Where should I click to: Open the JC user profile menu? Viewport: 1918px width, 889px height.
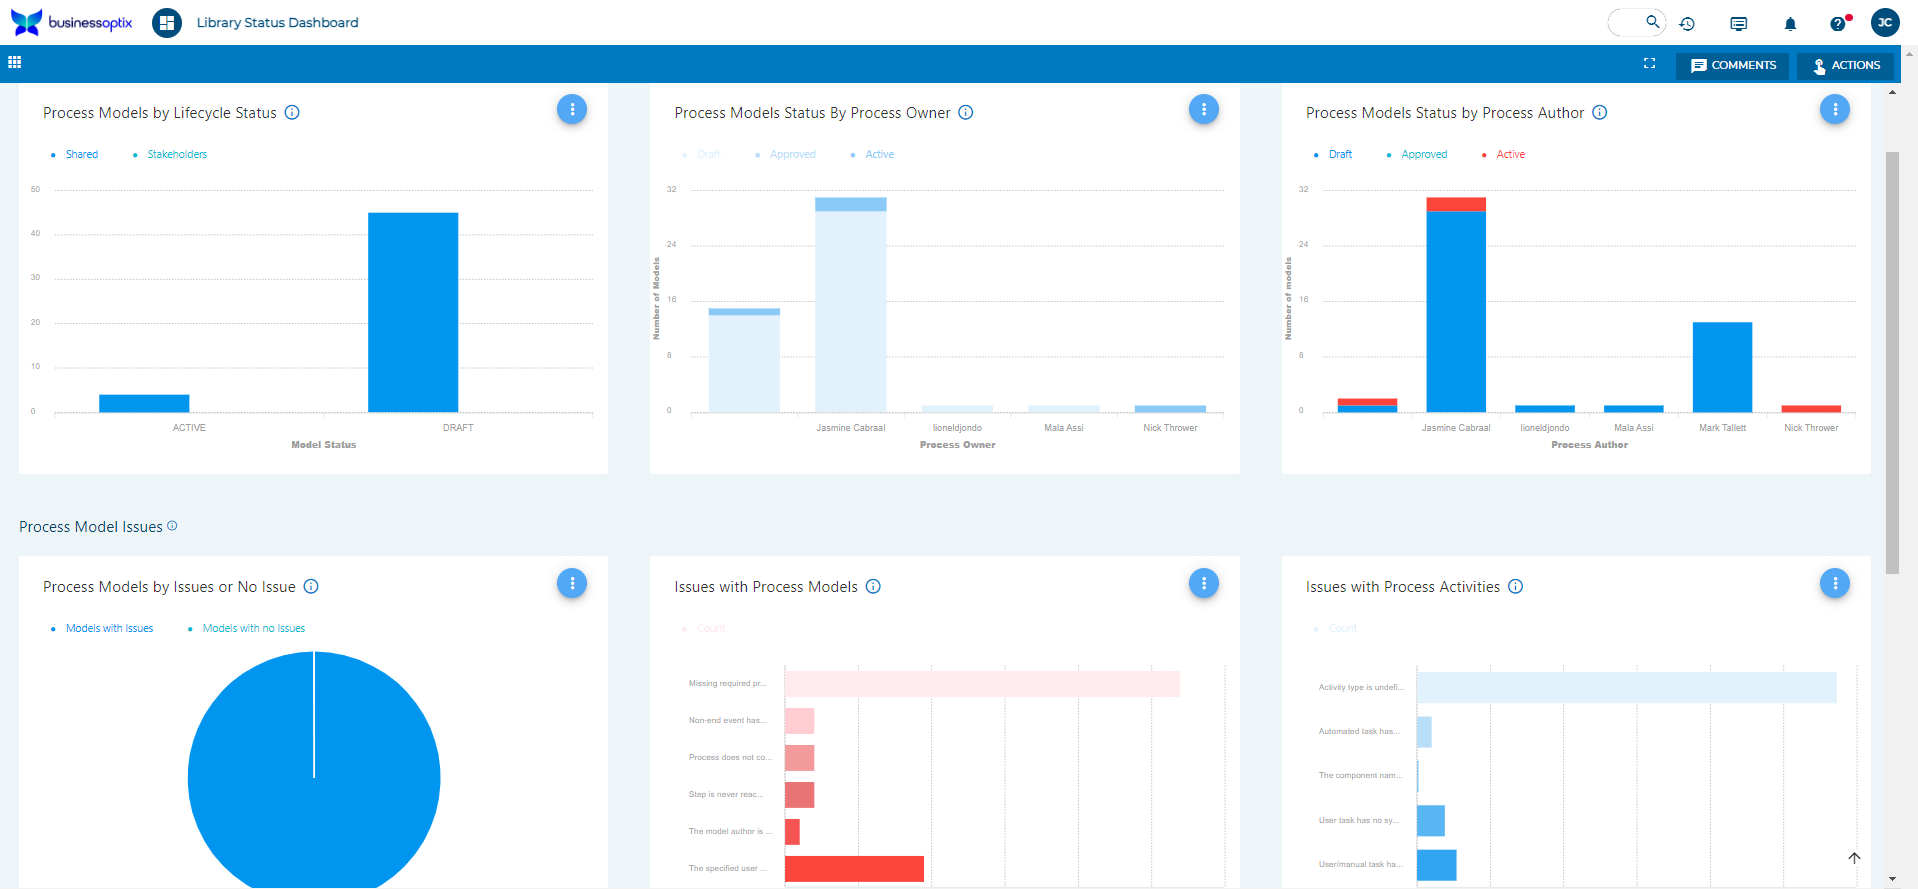[x=1885, y=22]
